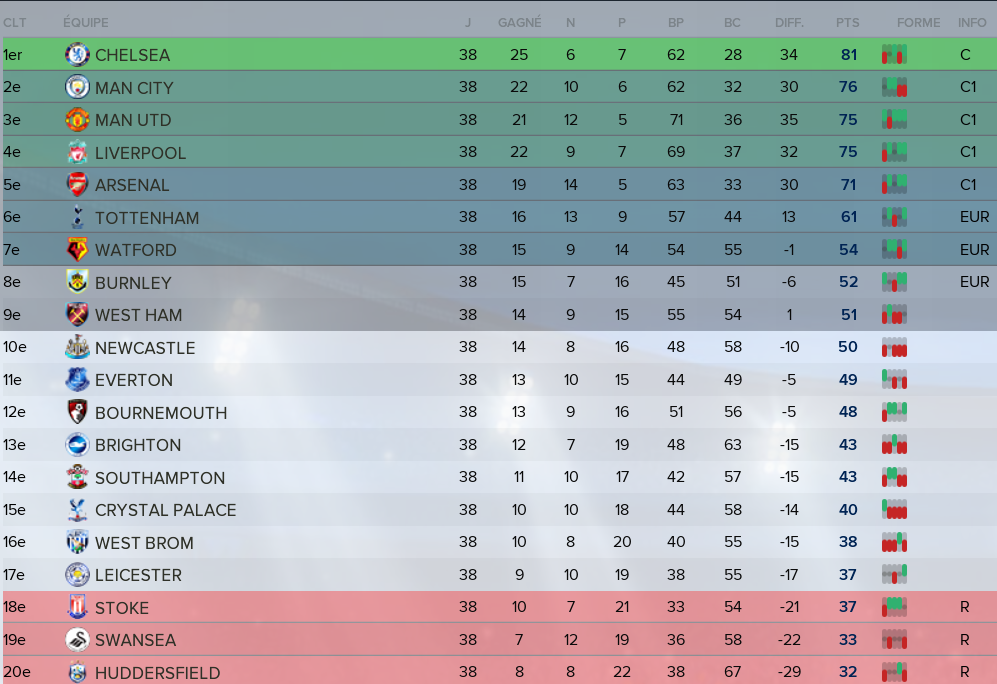Click the Chelsea club crest
This screenshot has height=684, width=997.
(77, 55)
